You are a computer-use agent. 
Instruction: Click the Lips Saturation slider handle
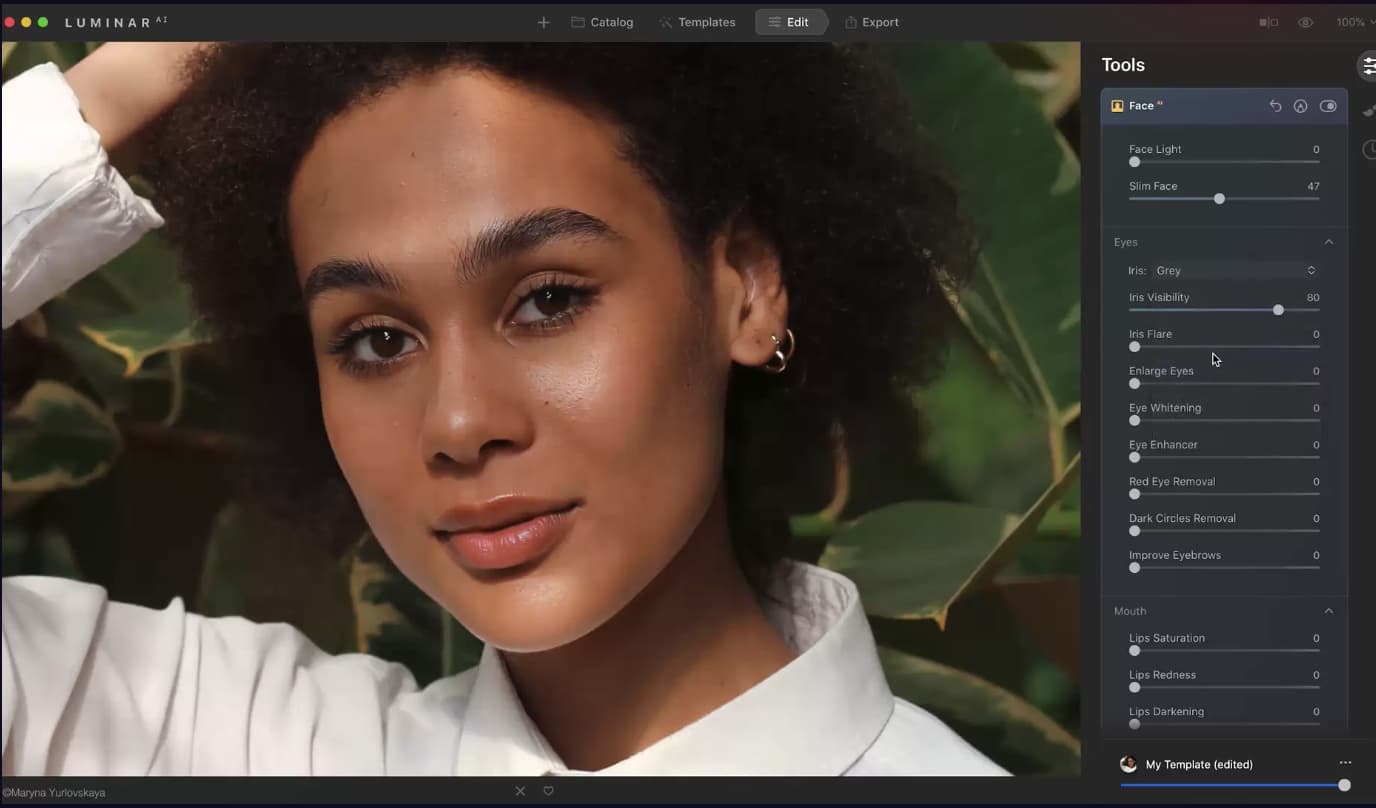pos(1134,651)
